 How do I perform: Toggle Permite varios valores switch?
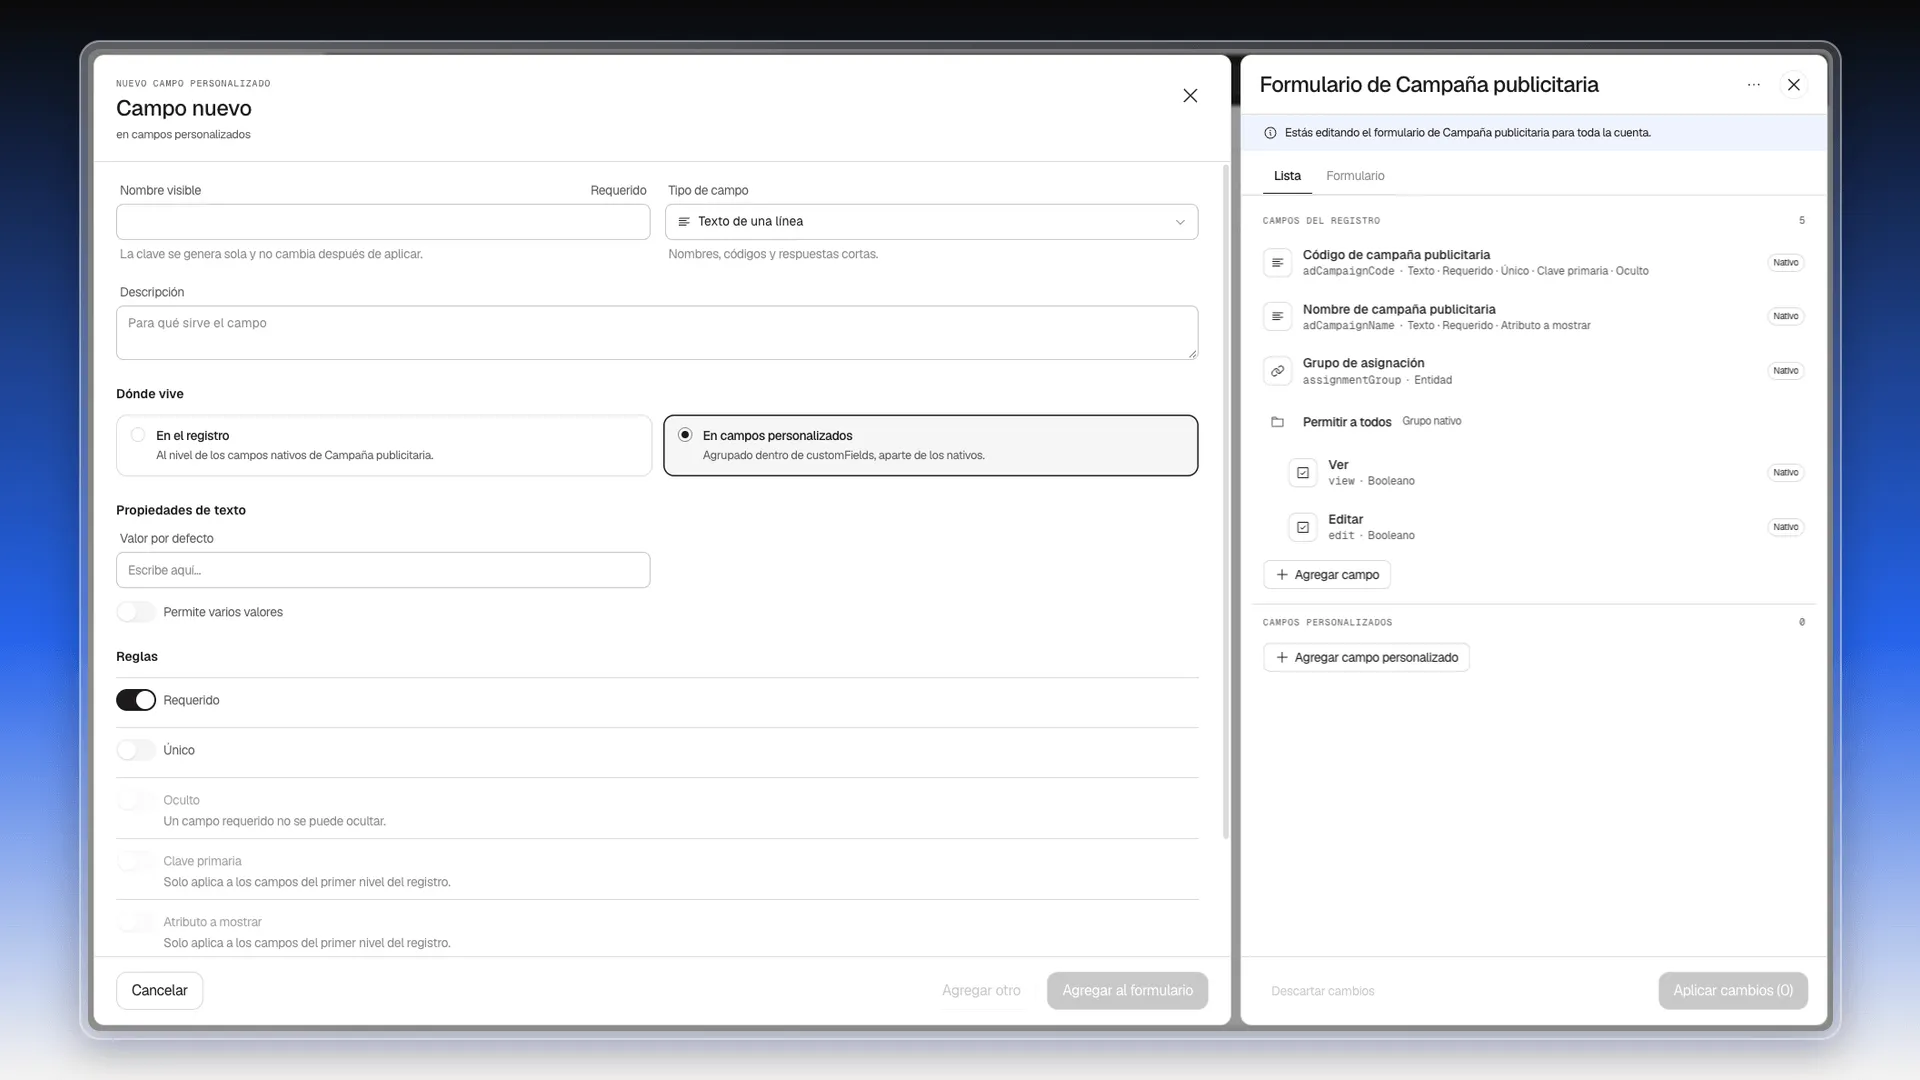(x=136, y=612)
